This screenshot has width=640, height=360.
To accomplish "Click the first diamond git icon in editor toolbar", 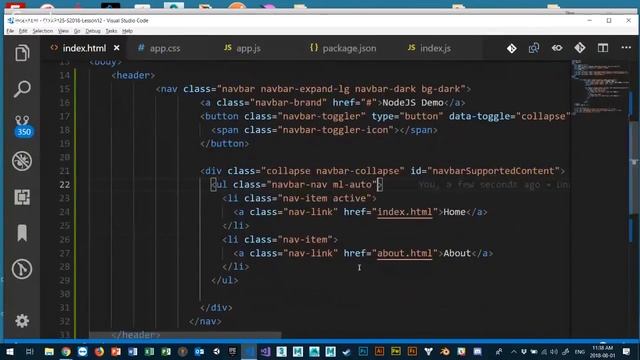I will (511, 48).
